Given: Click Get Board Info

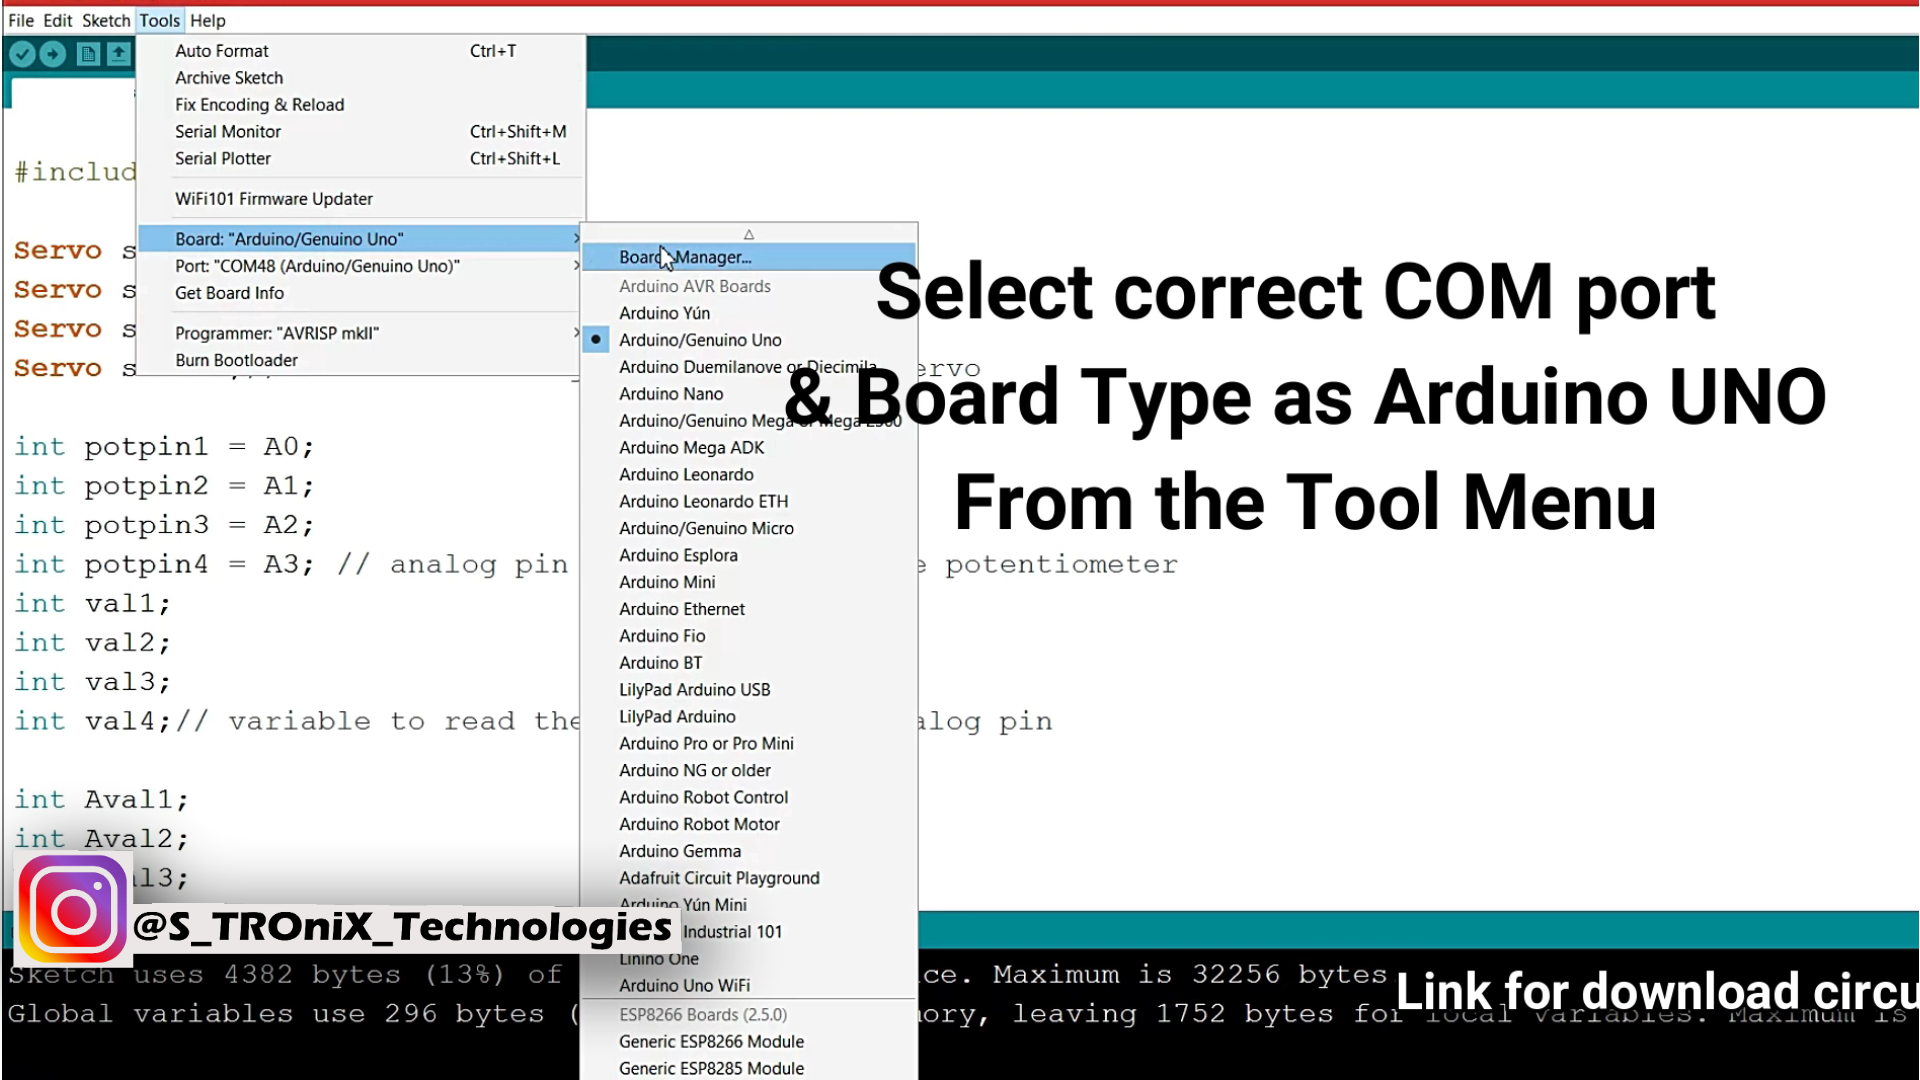Looking at the screenshot, I should pos(229,293).
